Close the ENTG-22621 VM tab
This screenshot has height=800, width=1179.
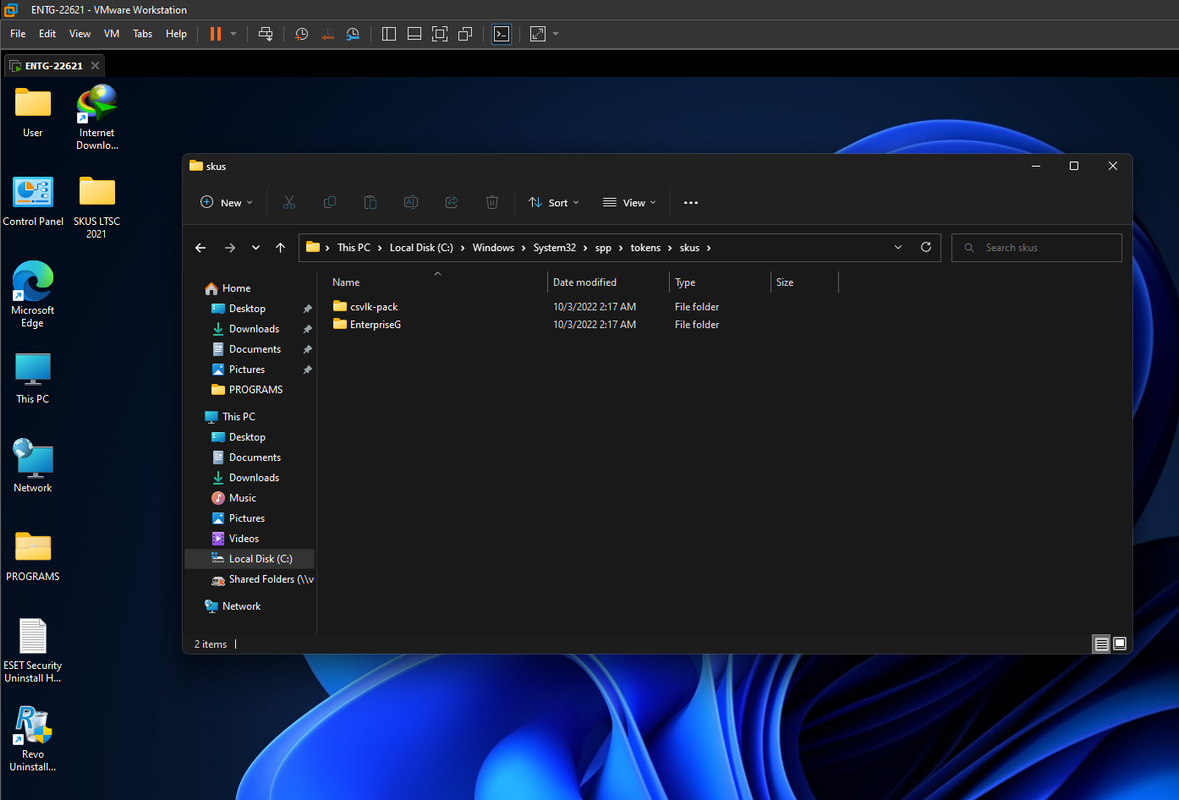click(x=95, y=66)
